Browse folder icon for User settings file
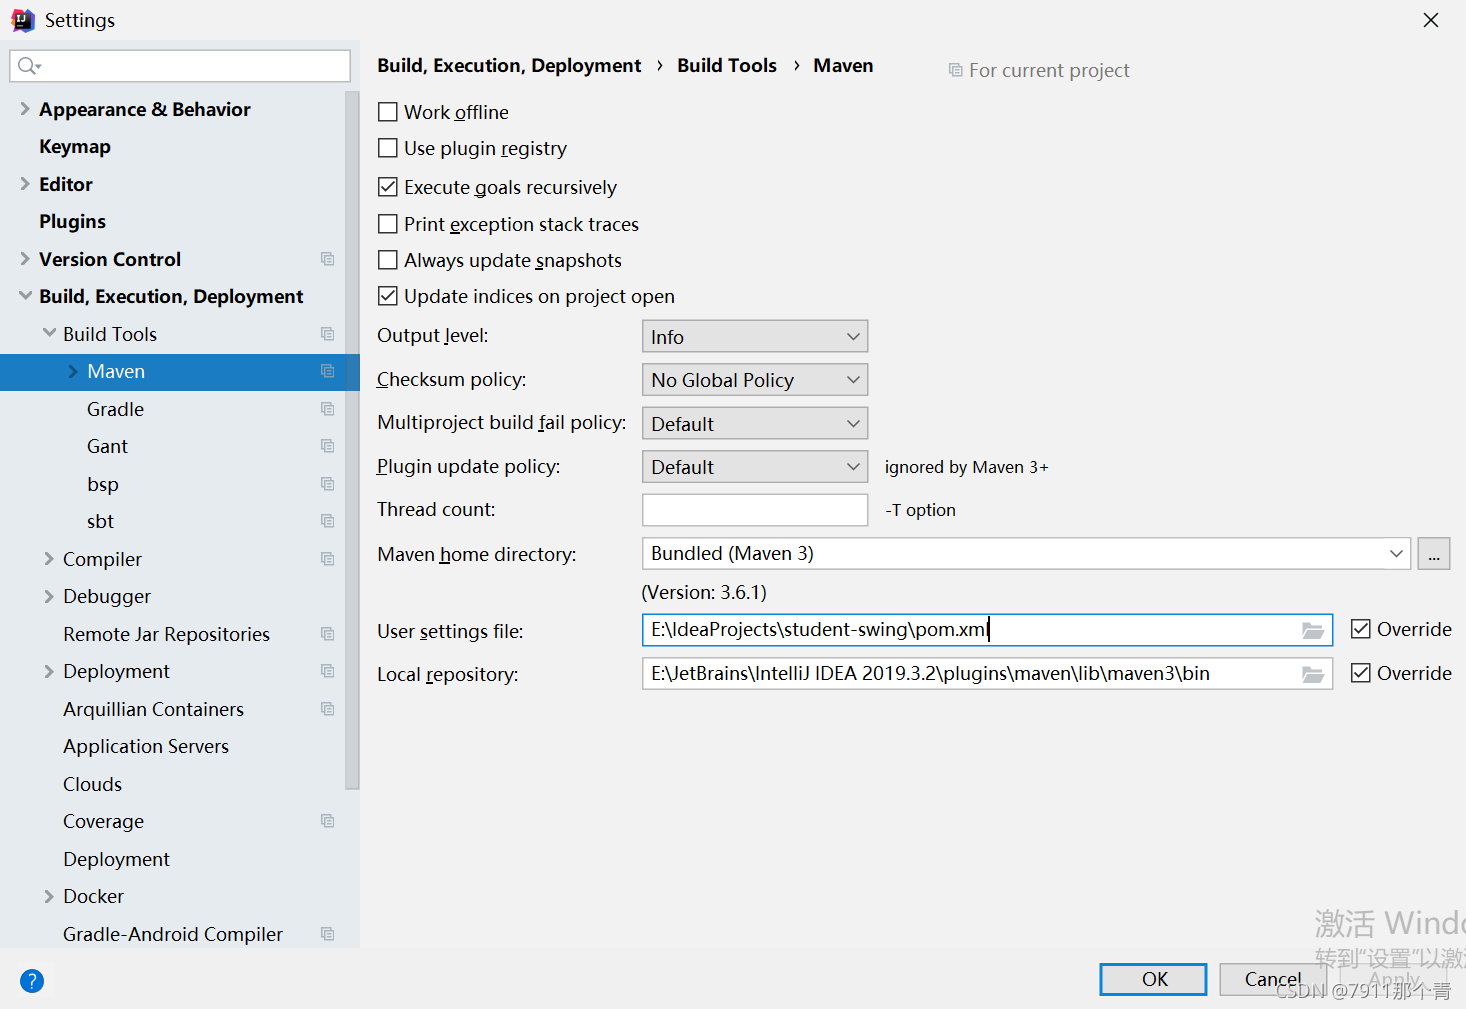 [1313, 630]
